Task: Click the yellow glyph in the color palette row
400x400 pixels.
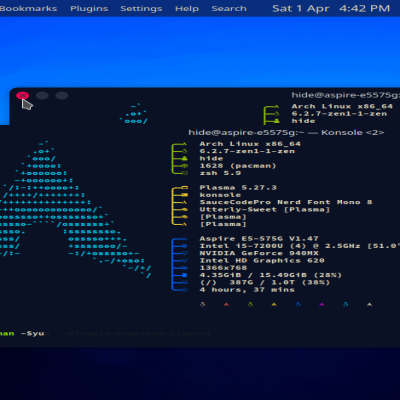Action: pyautogui.click(x=274, y=304)
